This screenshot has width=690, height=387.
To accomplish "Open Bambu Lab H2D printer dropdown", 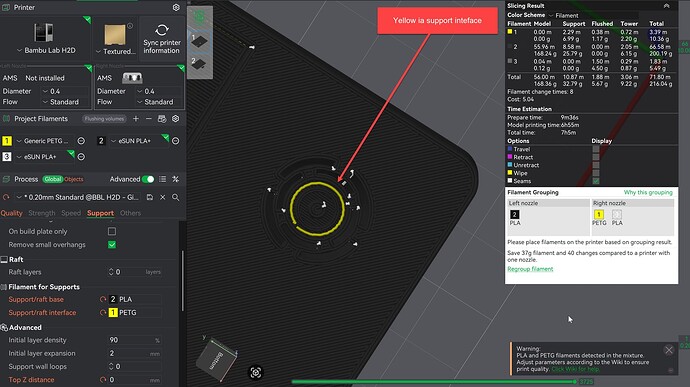I will 46,51.
